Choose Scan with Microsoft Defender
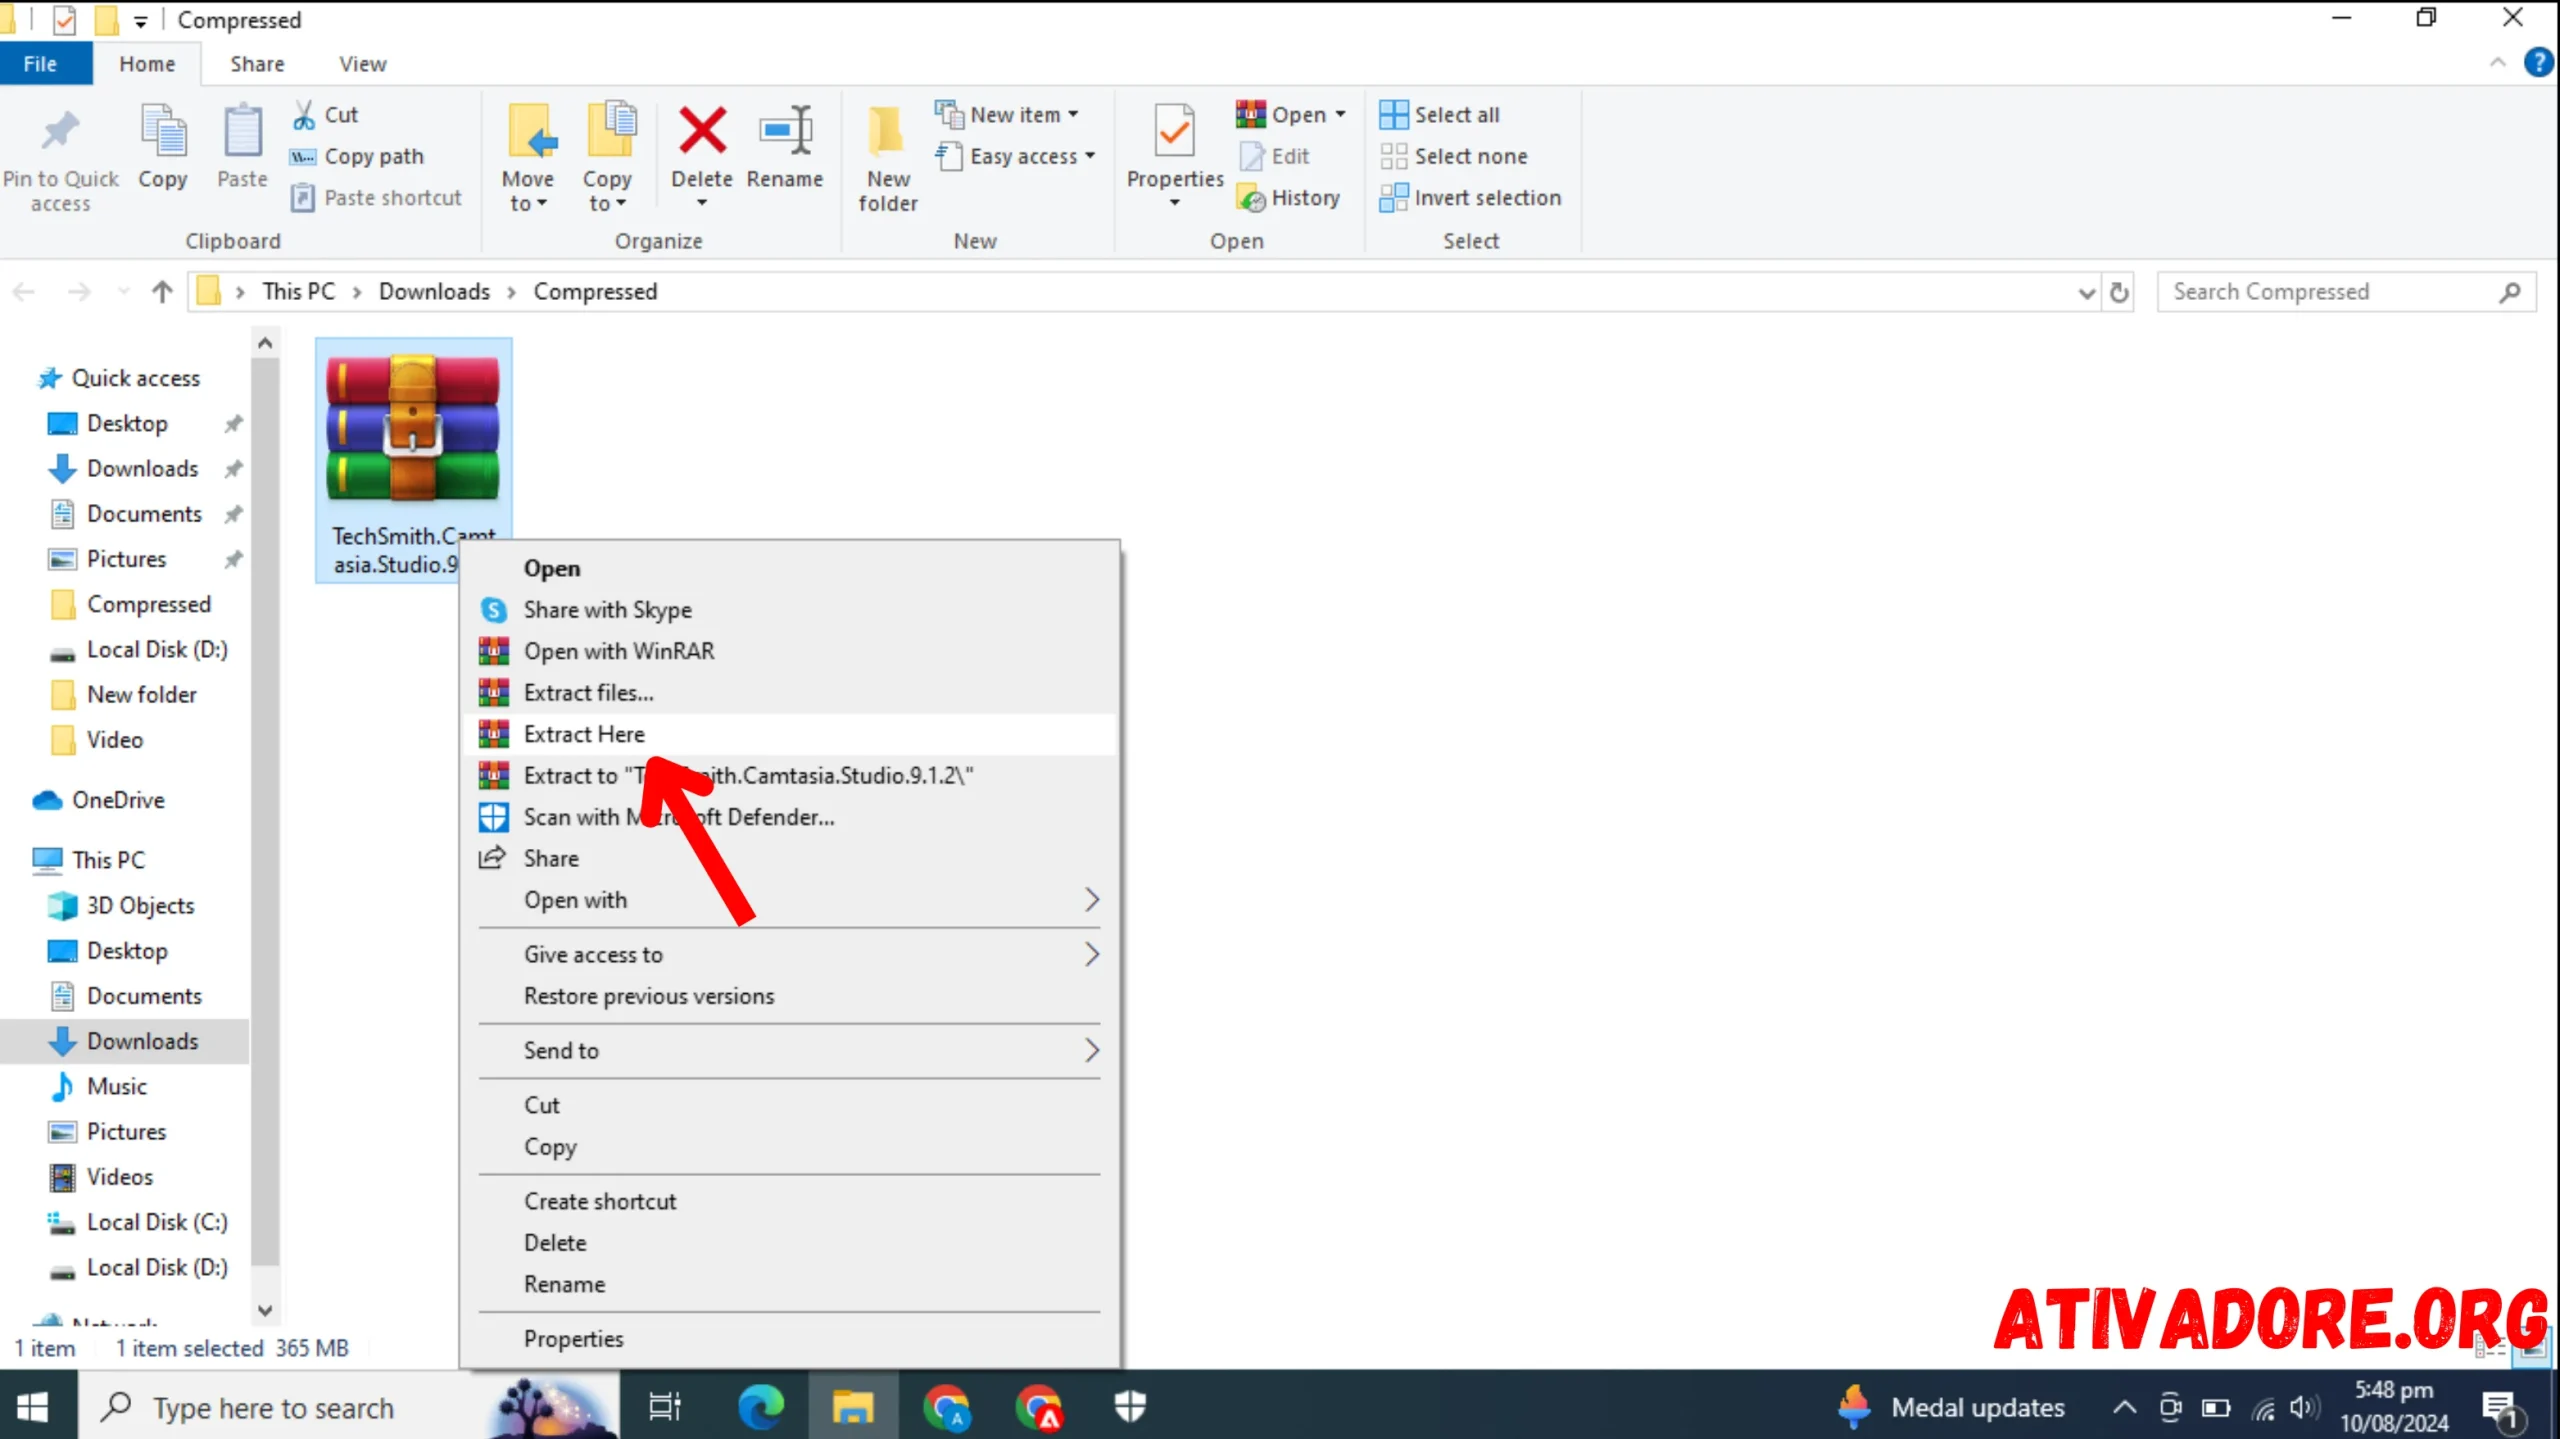 [790, 817]
